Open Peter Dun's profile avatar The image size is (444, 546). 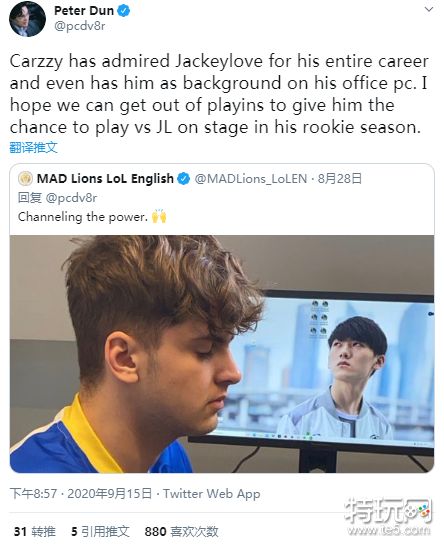click(27, 18)
